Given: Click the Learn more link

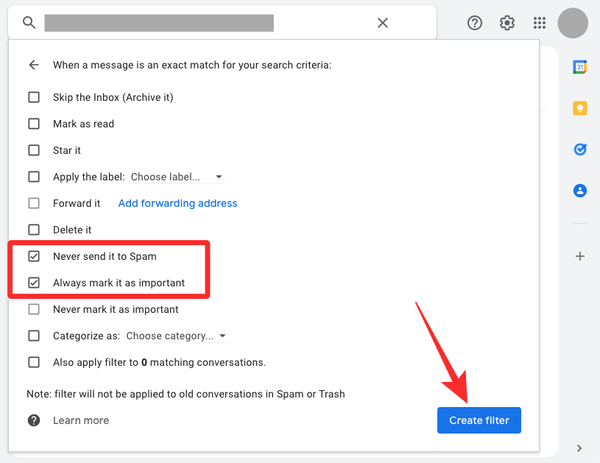Looking at the screenshot, I should click(x=81, y=420).
